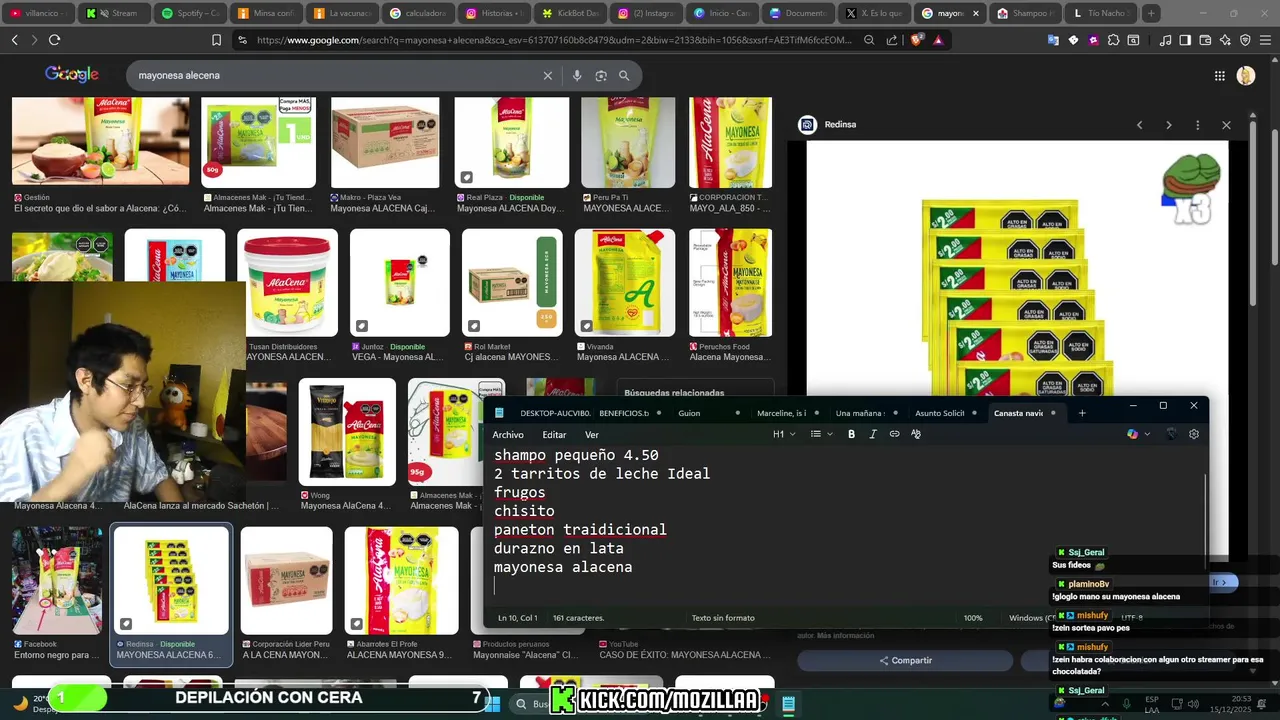This screenshot has width=1280, height=720.
Task: Open the Editar menu in Notepad
Action: coord(554,435)
